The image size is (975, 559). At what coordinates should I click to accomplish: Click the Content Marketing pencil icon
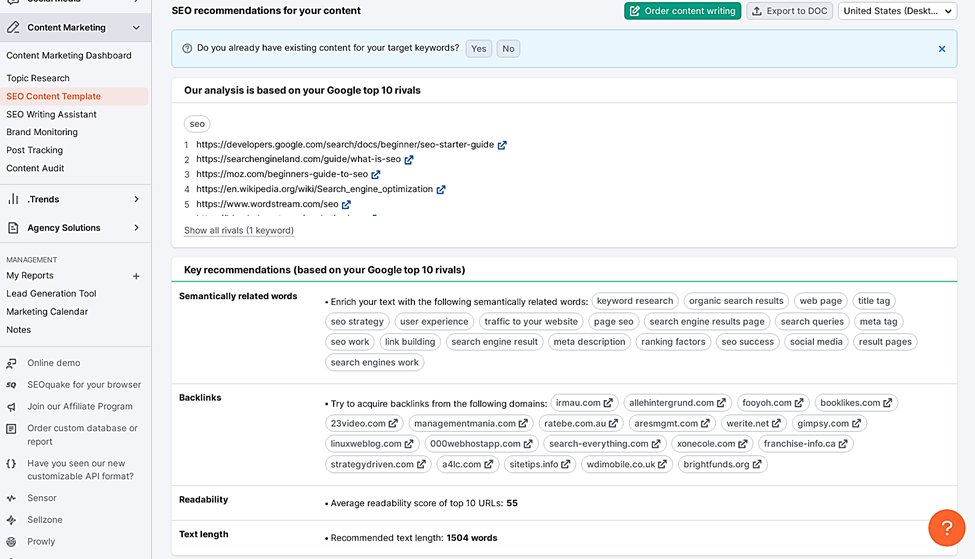(x=13, y=27)
